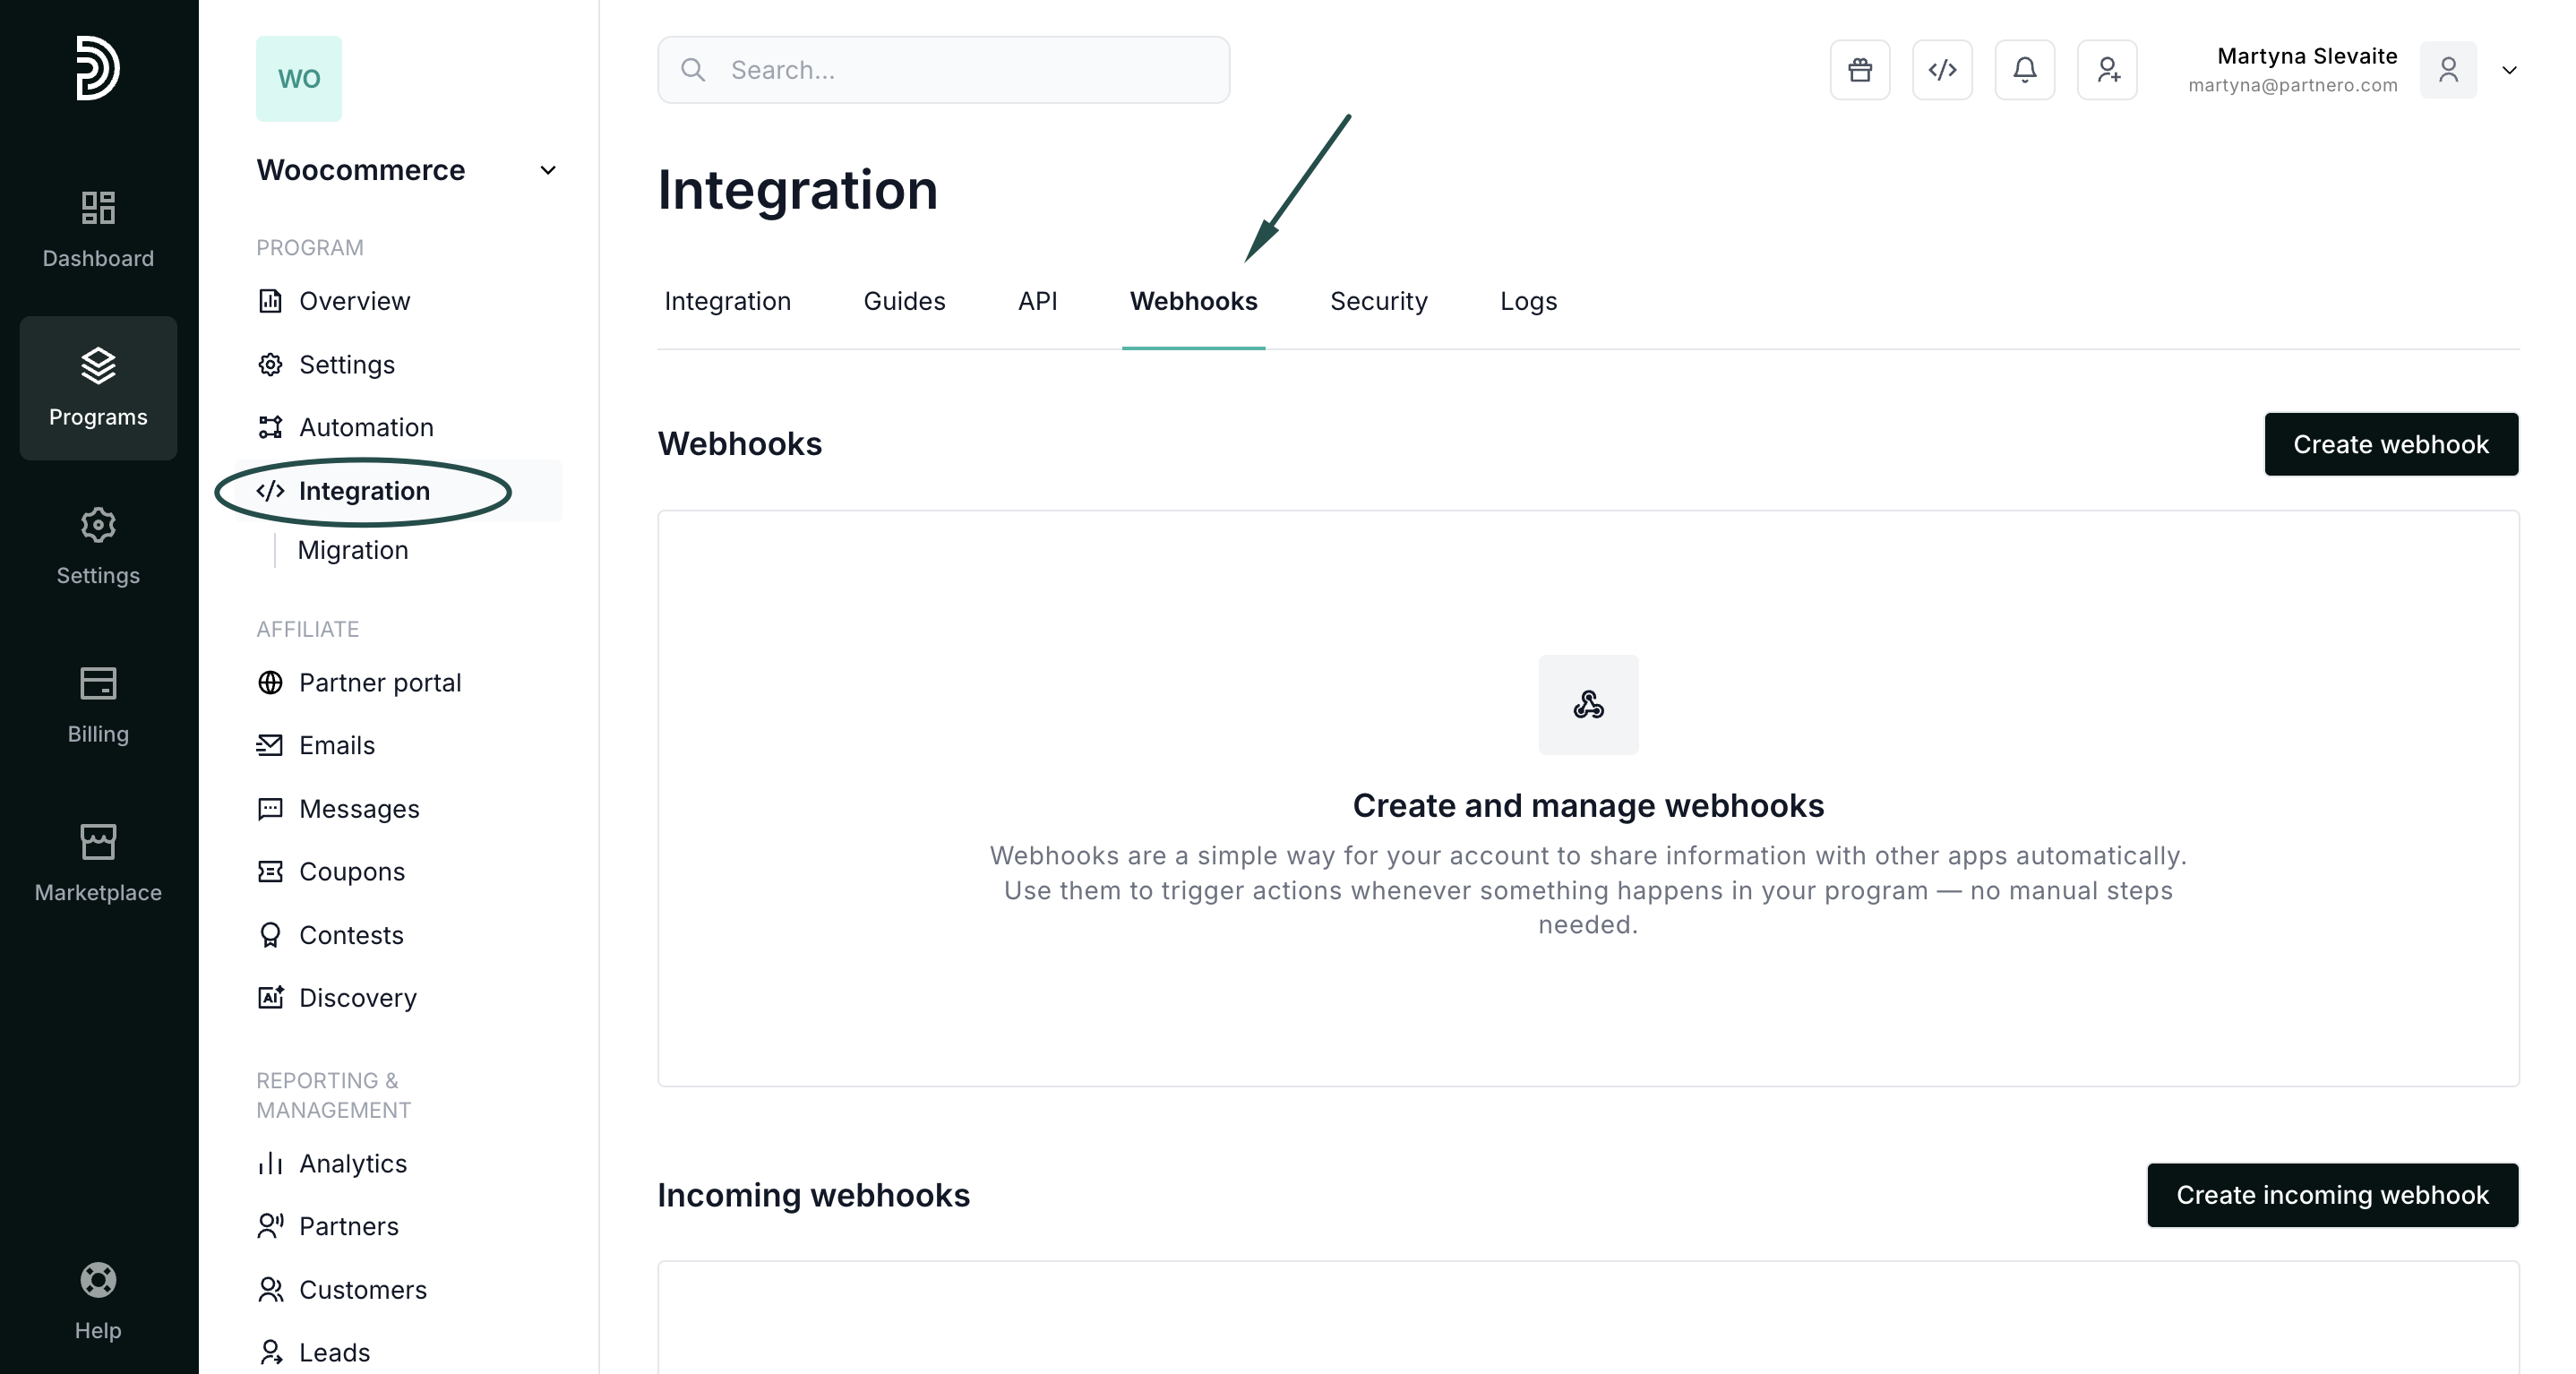Switch to the Security tab

1378,301
